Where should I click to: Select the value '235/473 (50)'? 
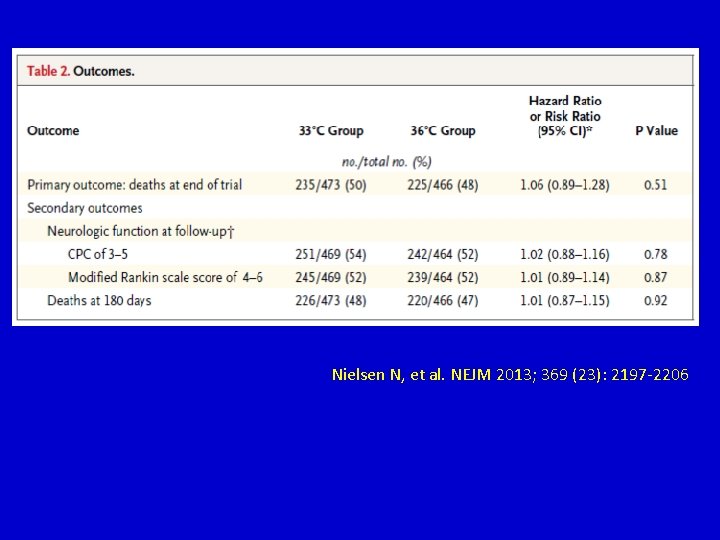pos(331,185)
